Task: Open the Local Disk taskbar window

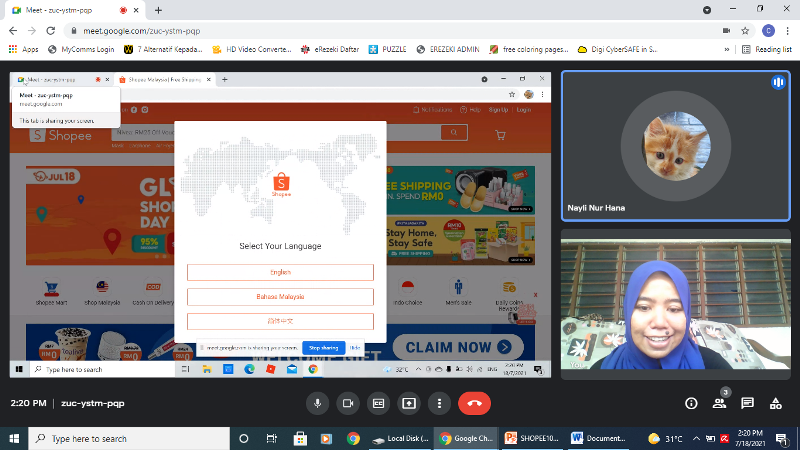Action: click(x=400, y=438)
